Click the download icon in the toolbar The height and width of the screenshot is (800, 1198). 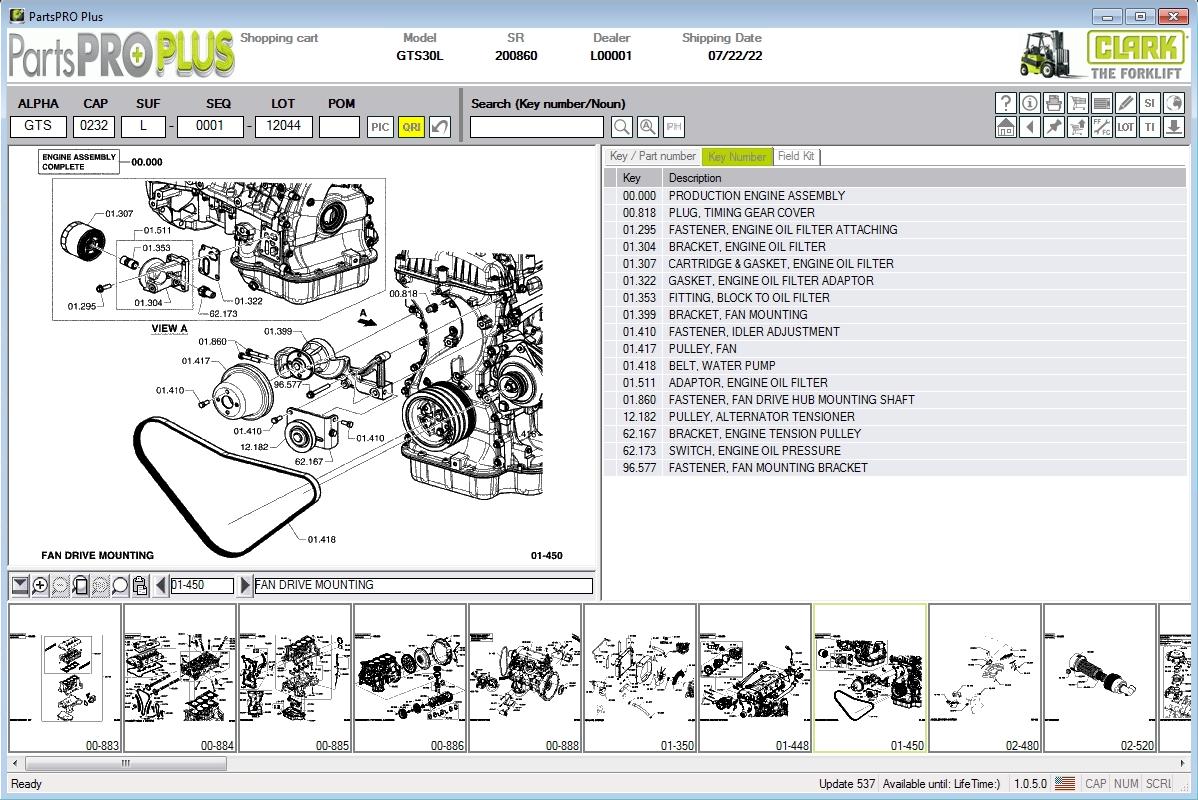[1173, 127]
